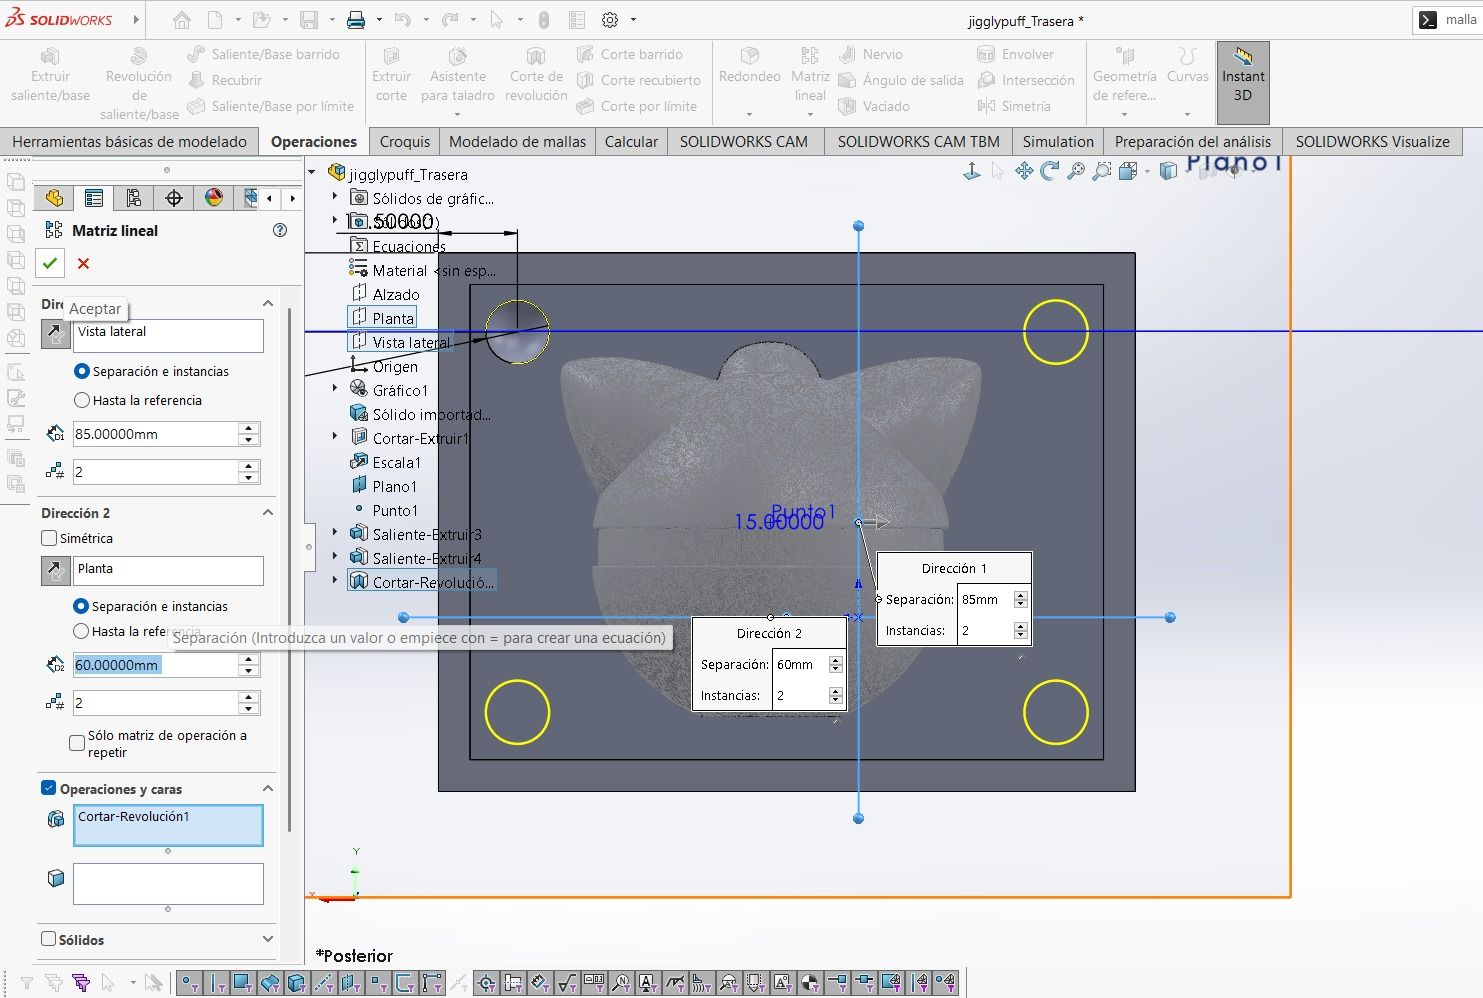This screenshot has width=1483, height=998.
Task: Increase callout Dirección 1 Separación stepper
Action: [1020, 595]
